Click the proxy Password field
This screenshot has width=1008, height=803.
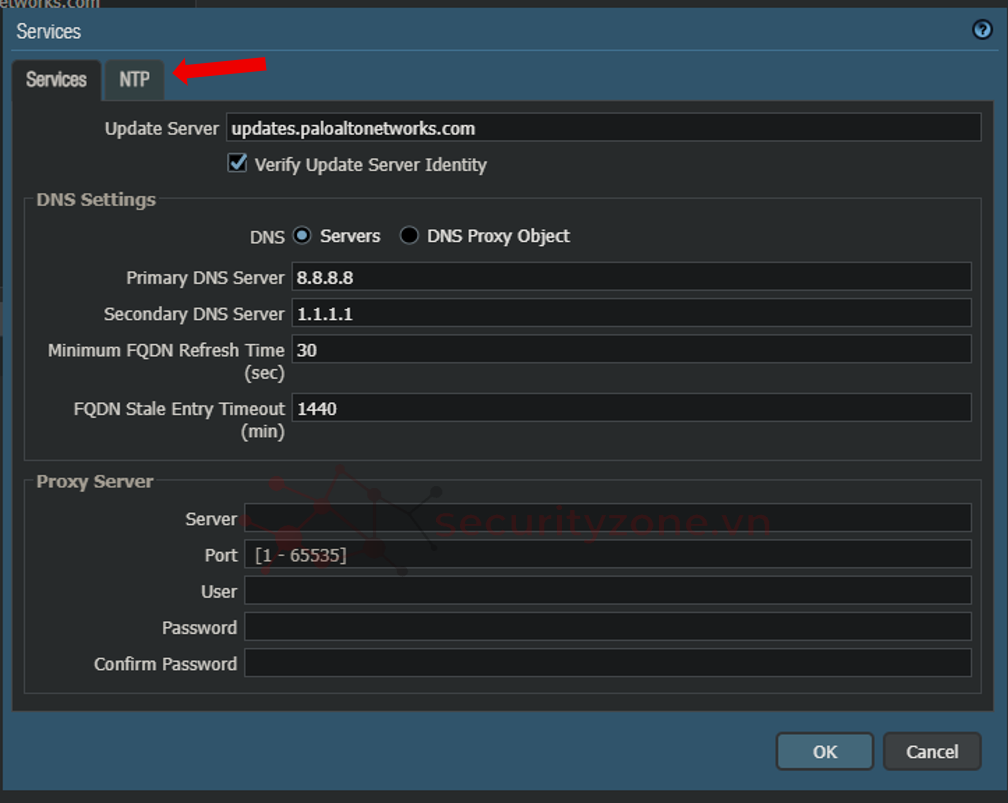click(607, 627)
